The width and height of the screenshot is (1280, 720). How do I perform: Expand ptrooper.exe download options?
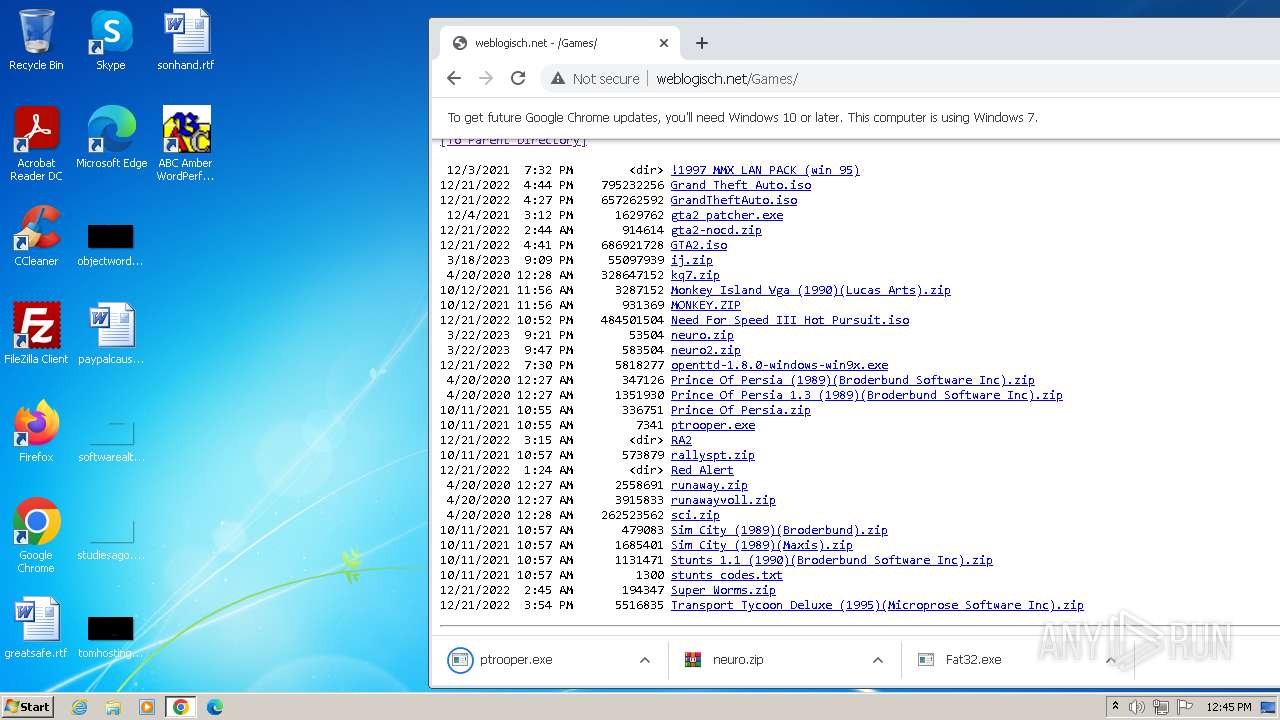(x=645, y=660)
